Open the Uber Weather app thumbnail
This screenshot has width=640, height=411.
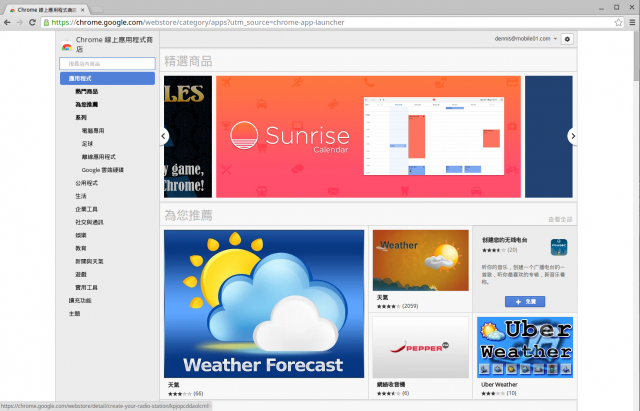tap(525, 347)
